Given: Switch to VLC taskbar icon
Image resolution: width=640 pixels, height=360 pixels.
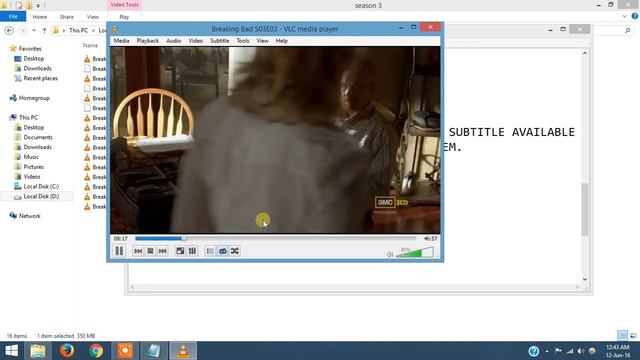Looking at the screenshot, I should pos(183,351).
